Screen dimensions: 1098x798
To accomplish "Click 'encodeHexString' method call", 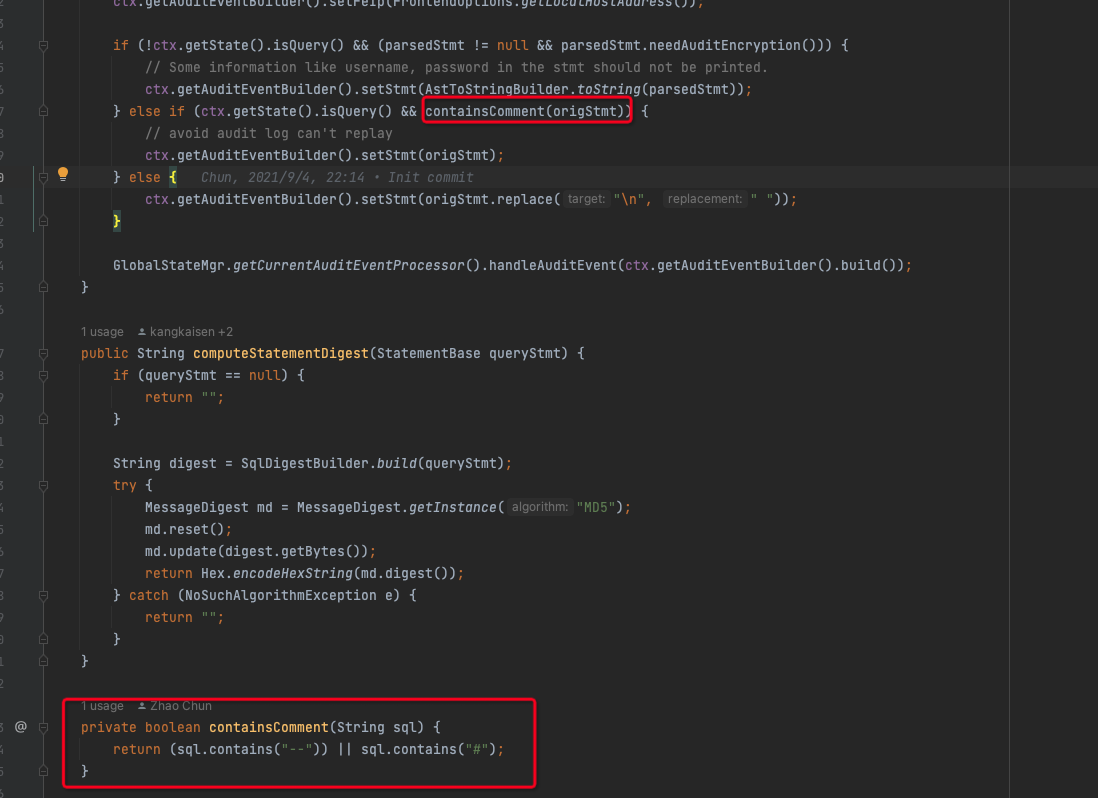I will click(x=293, y=573).
